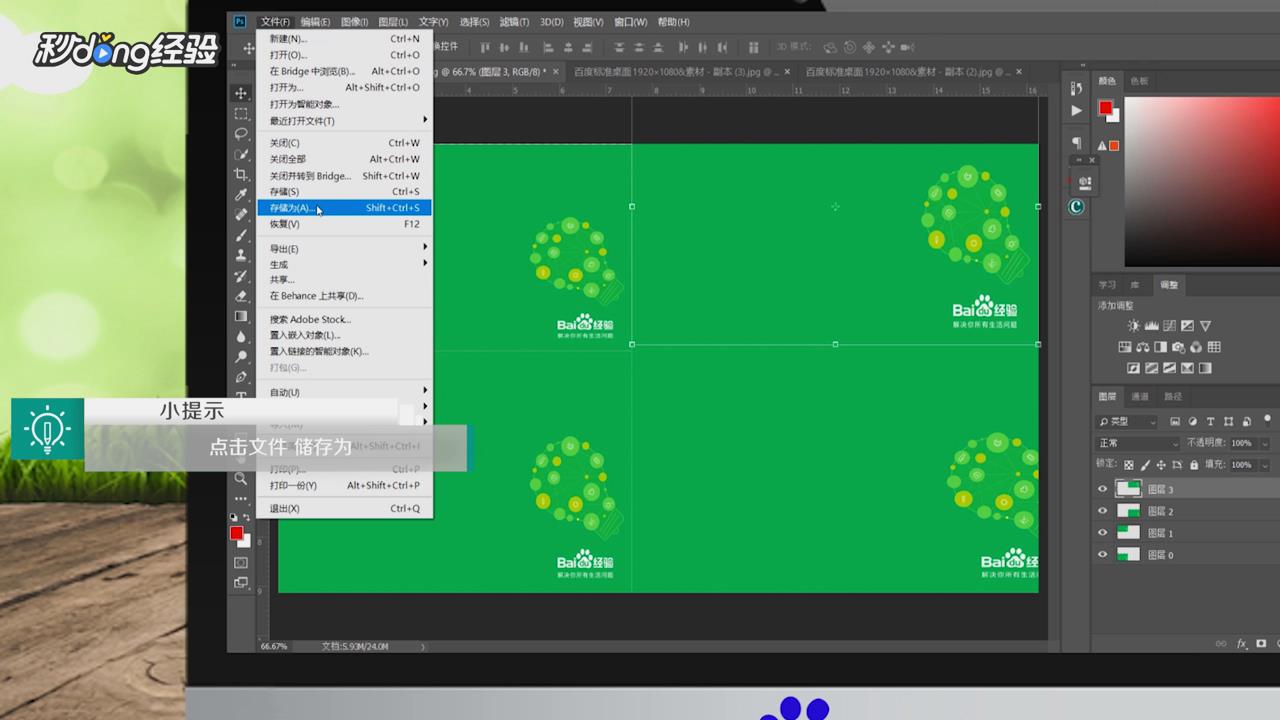Viewport: 1280px width, 720px height.
Task: Hide layer 图层 0 with eye icon
Action: tap(1103, 555)
